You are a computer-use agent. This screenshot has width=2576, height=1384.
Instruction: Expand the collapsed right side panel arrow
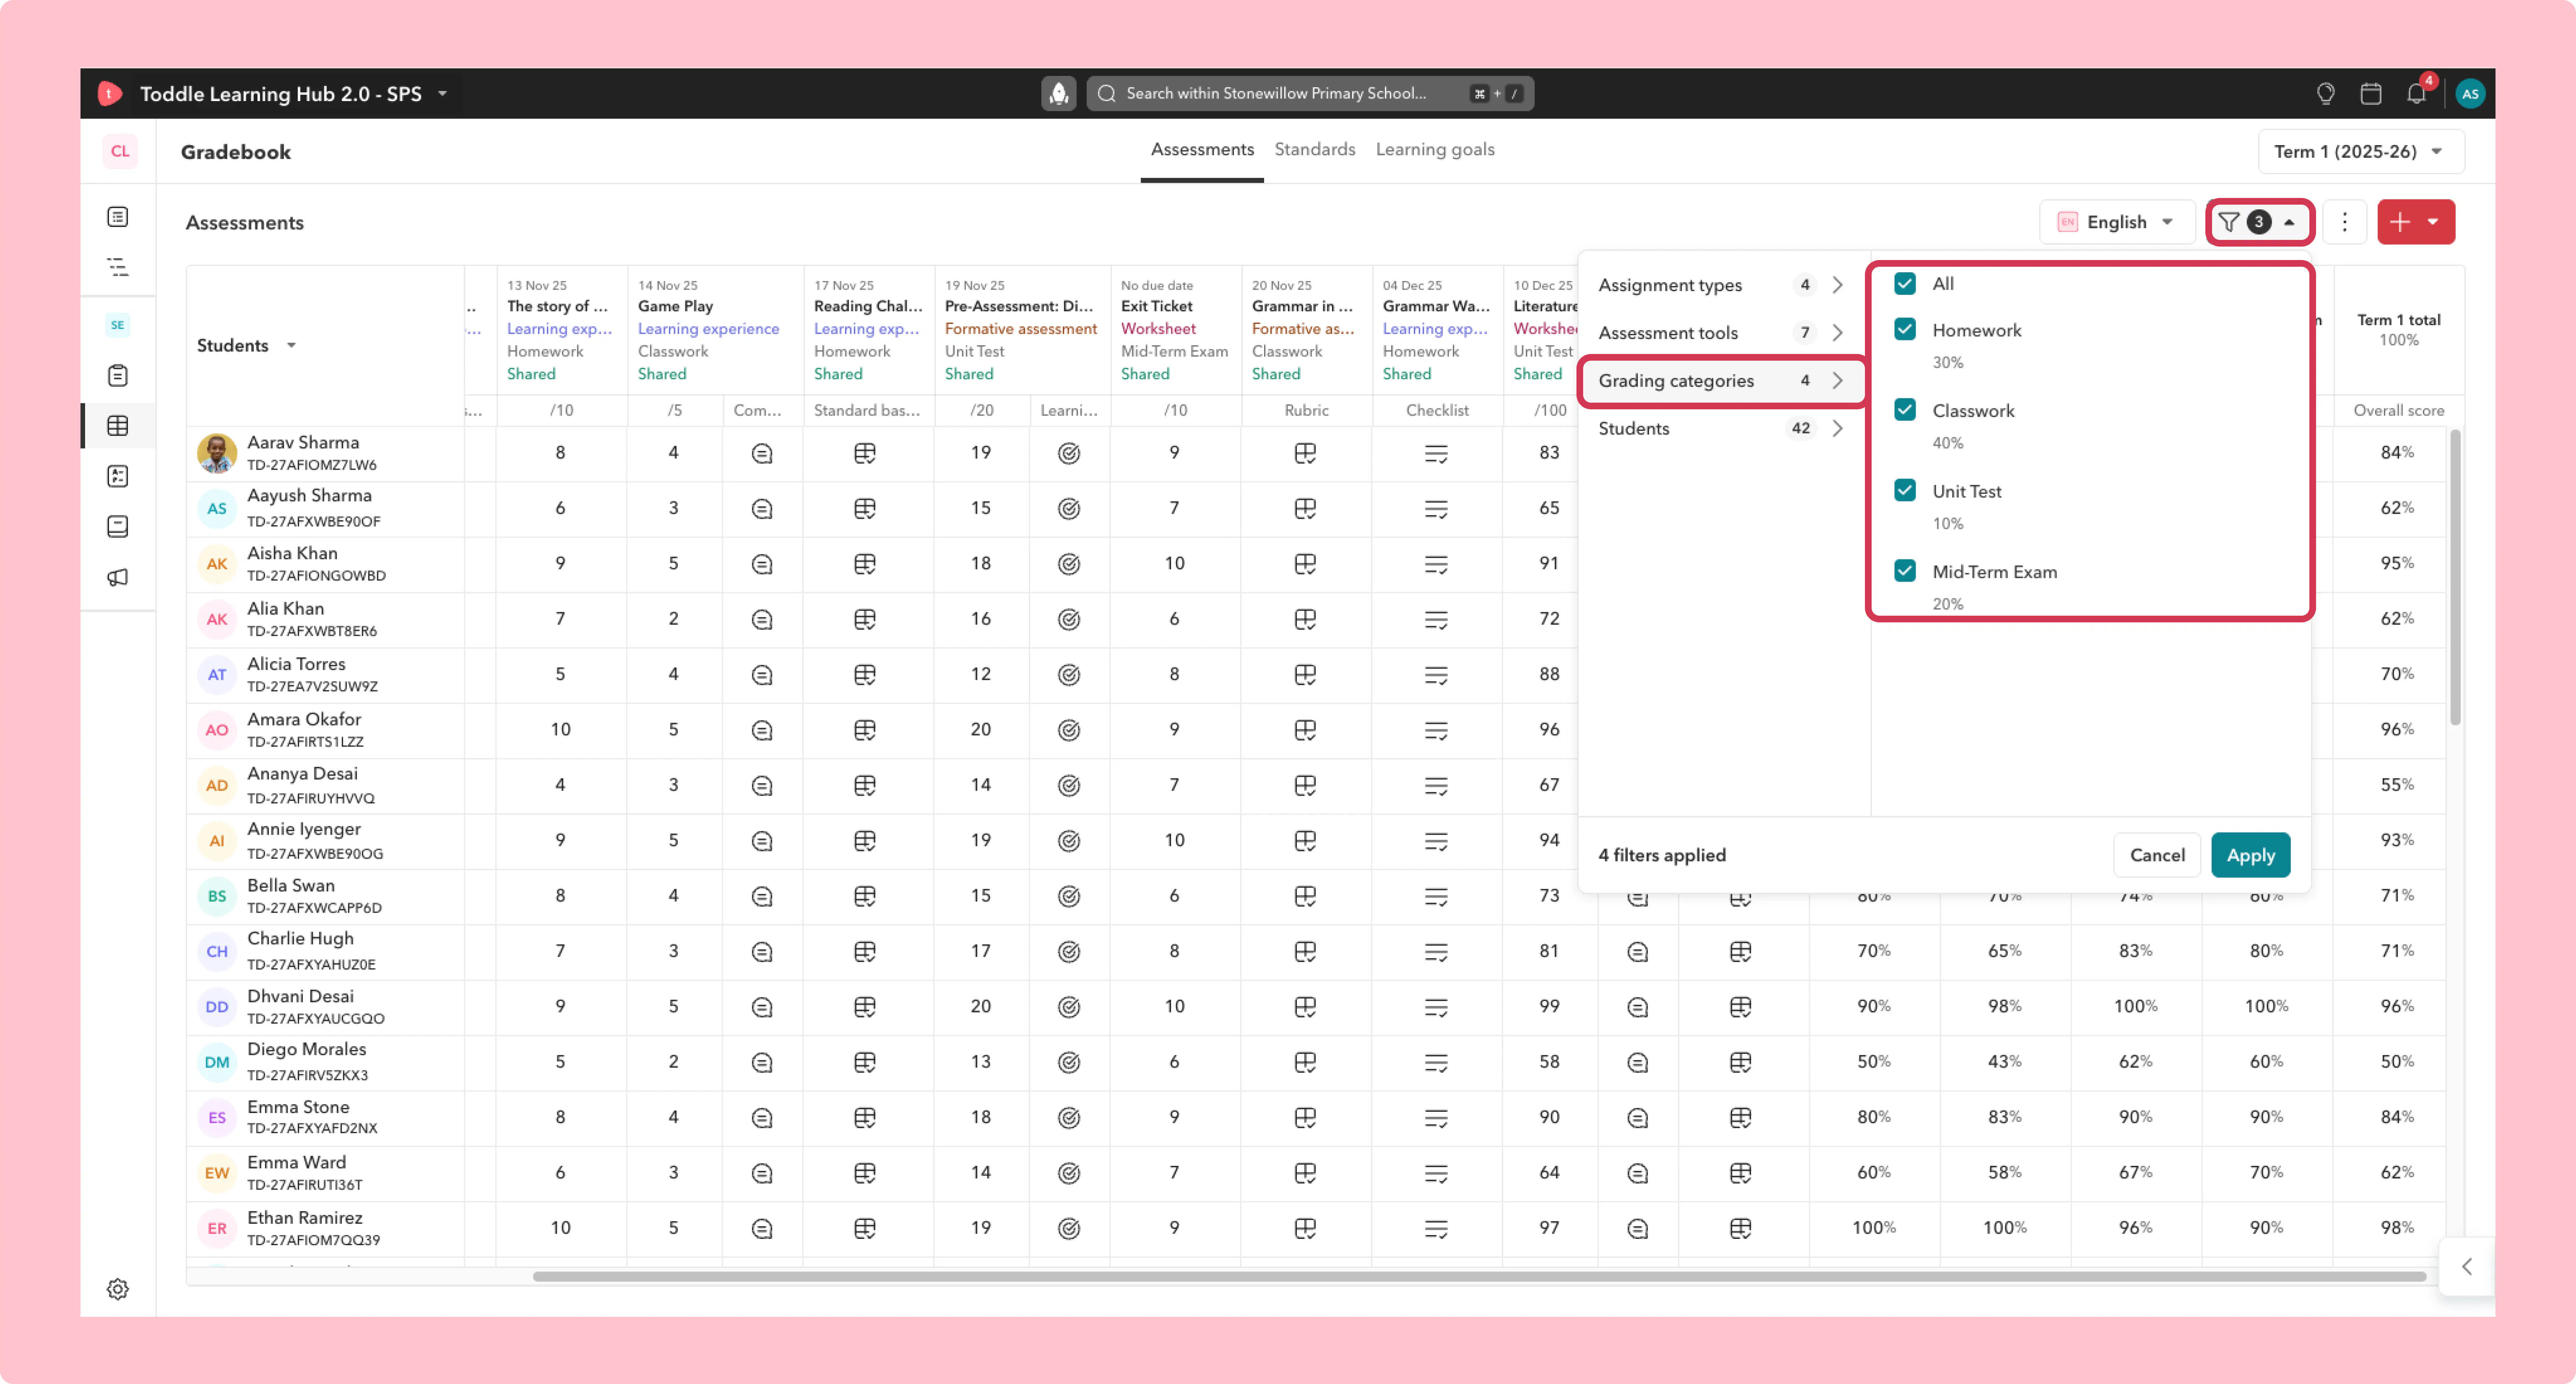pos(2466,1267)
